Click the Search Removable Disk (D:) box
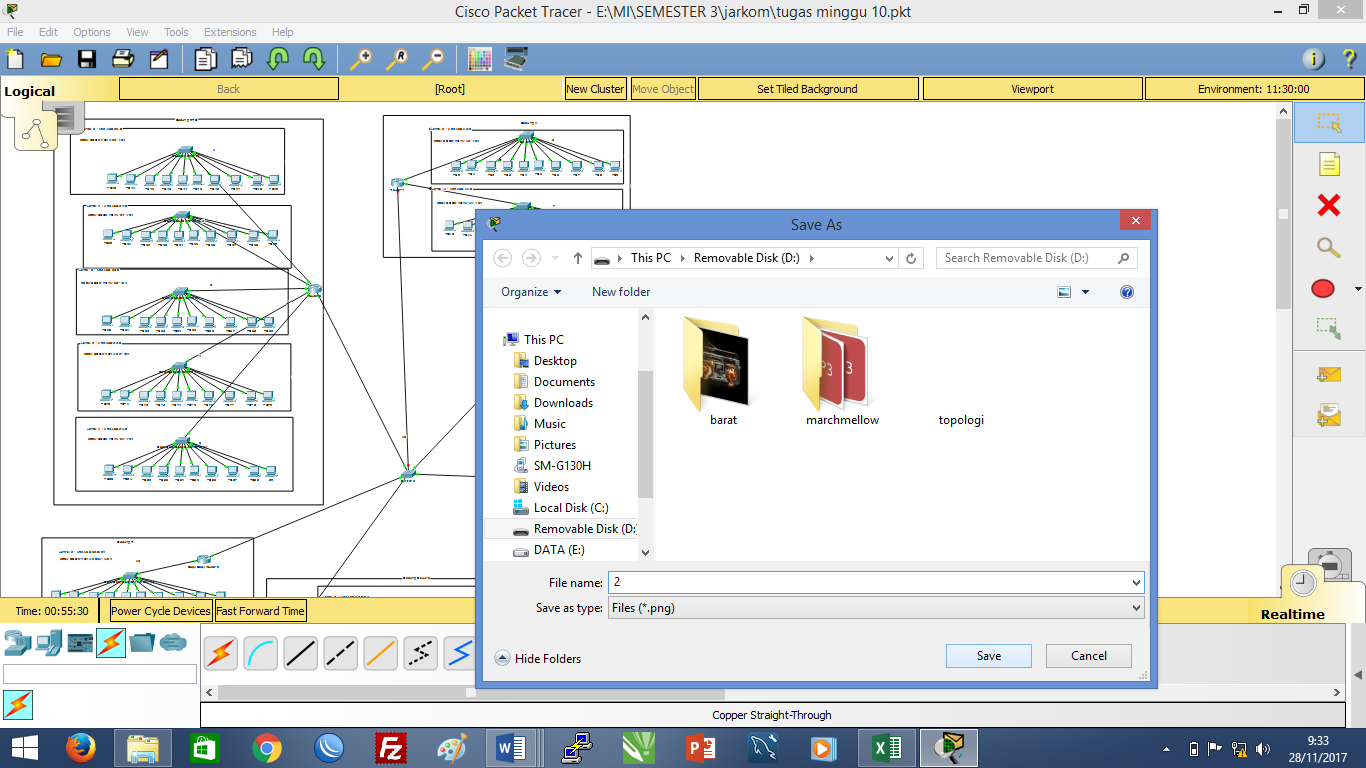 pos(1037,258)
